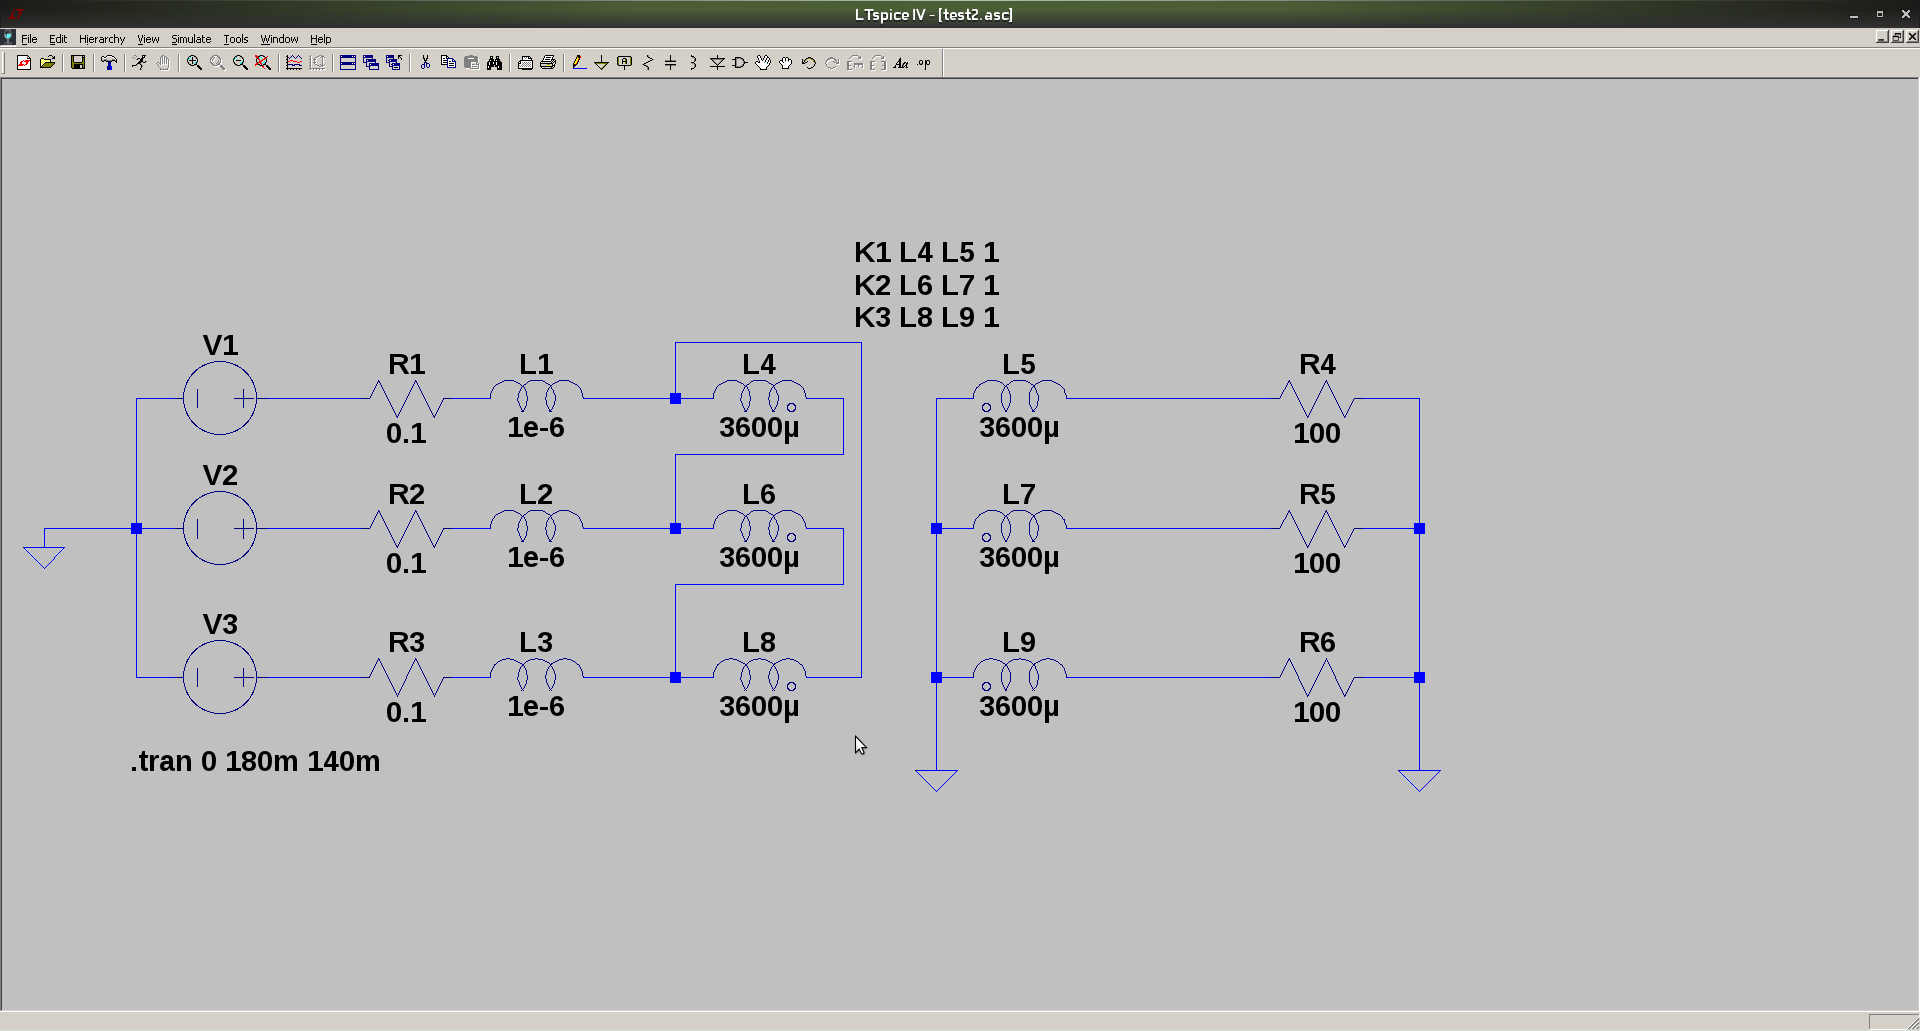Click the V3 voltage source symbol
Viewport: 1920px width, 1031px height.
tap(220, 677)
